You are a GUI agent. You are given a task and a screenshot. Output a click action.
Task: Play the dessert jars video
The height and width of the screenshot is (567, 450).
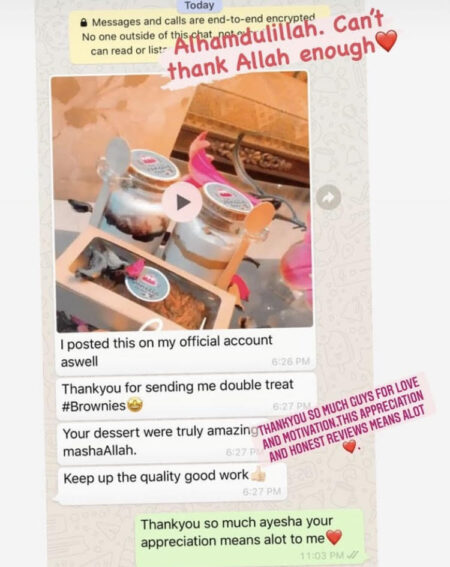click(x=182, y=202)
